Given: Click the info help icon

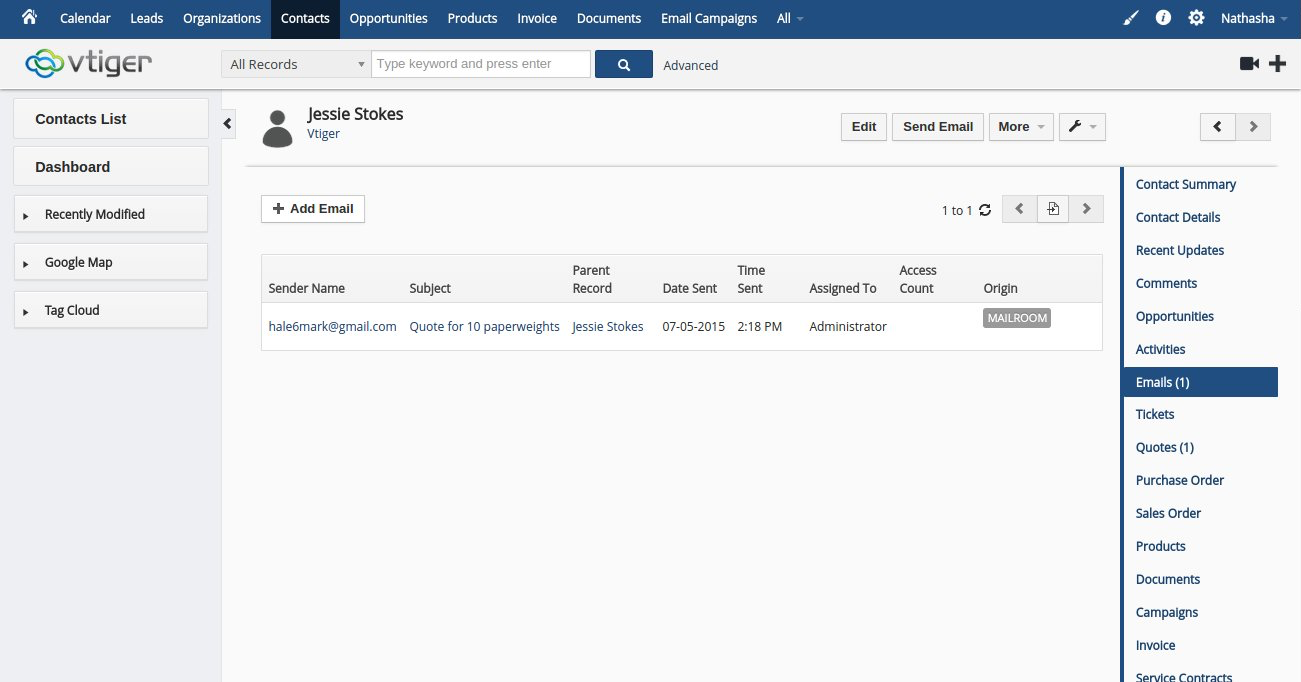Looking at the screenshot, I should click(1163, 18).
